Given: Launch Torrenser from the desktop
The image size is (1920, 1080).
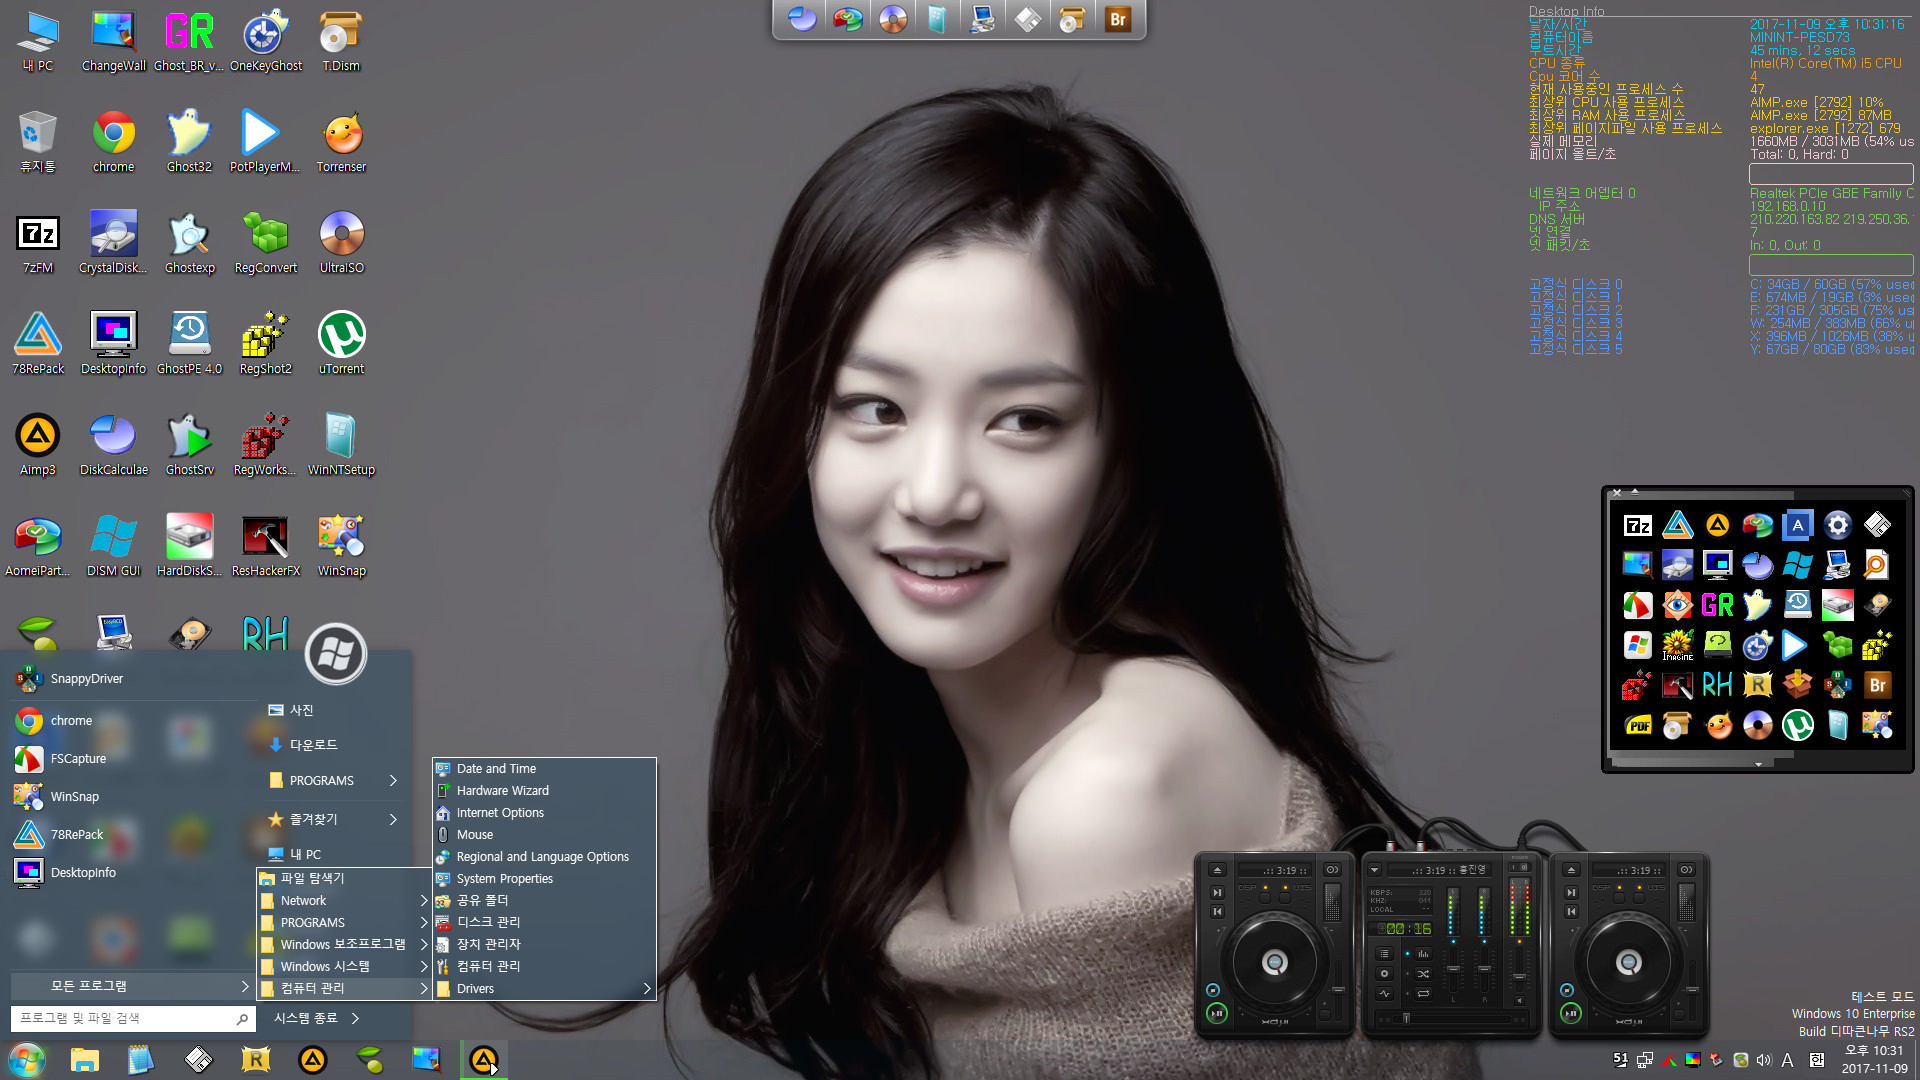Looking at the screenshot, I should tap(341, 143).
